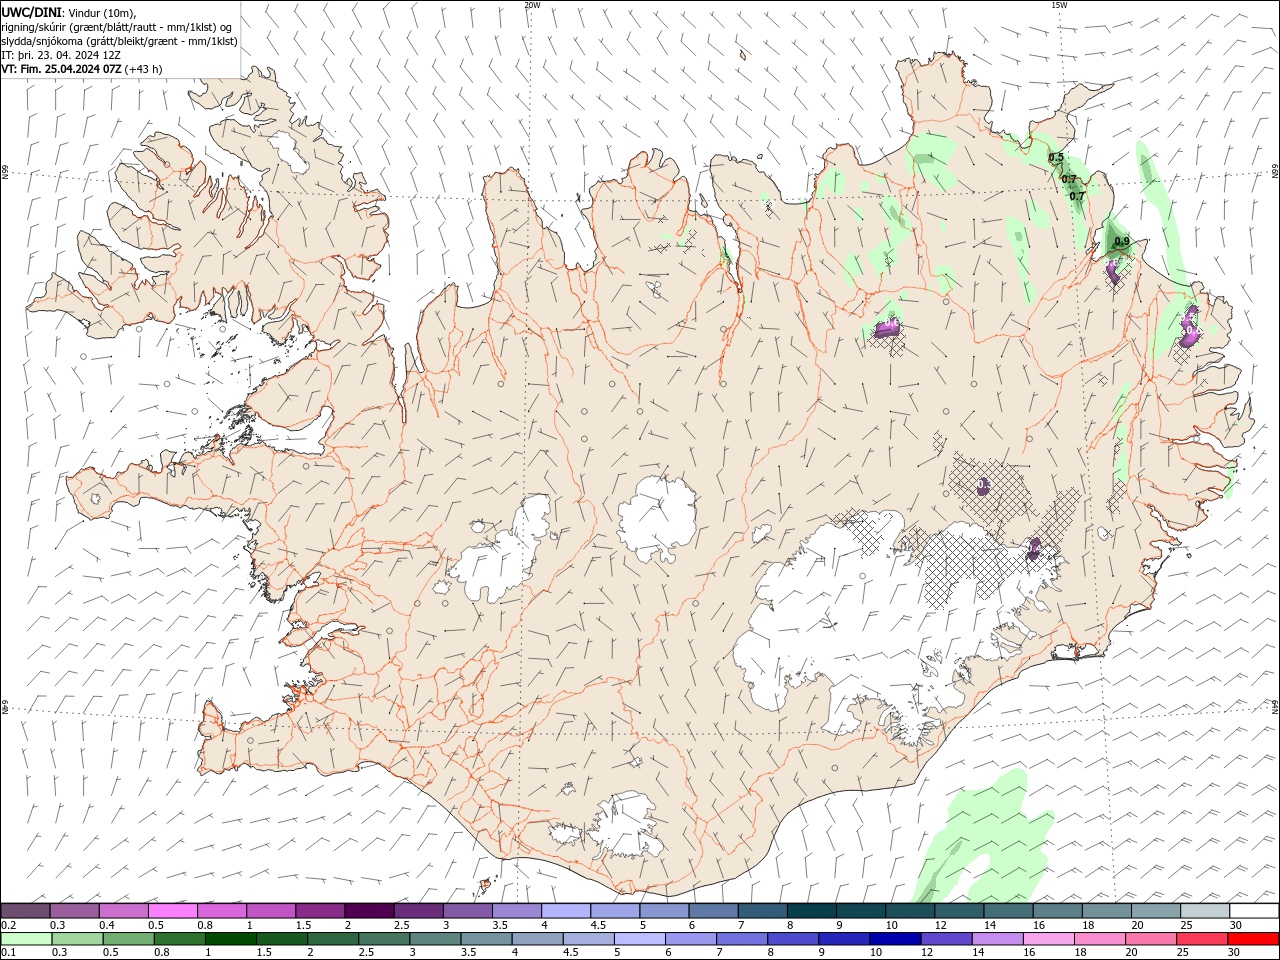Click the init time 'IT: þri. 23. 04. 2024 12Z'
1280x960 pixels.
(60, 55)
